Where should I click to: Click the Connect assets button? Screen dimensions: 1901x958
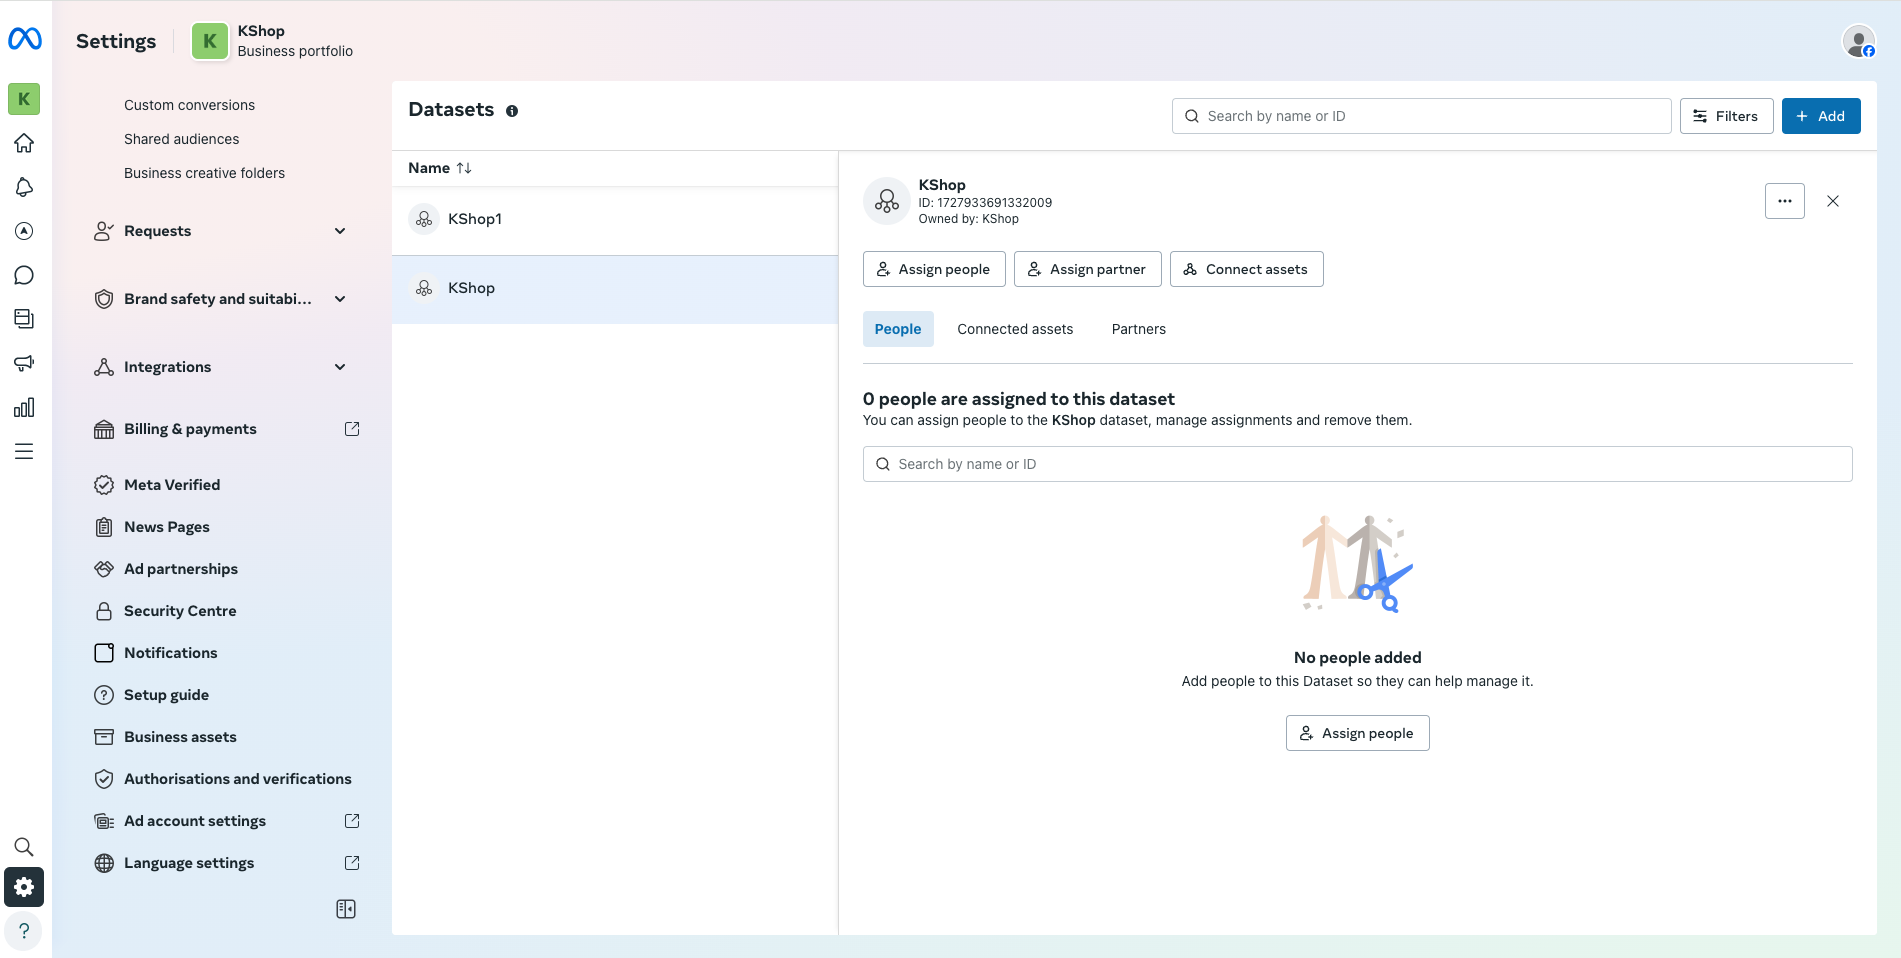[x=1247, y=269]
